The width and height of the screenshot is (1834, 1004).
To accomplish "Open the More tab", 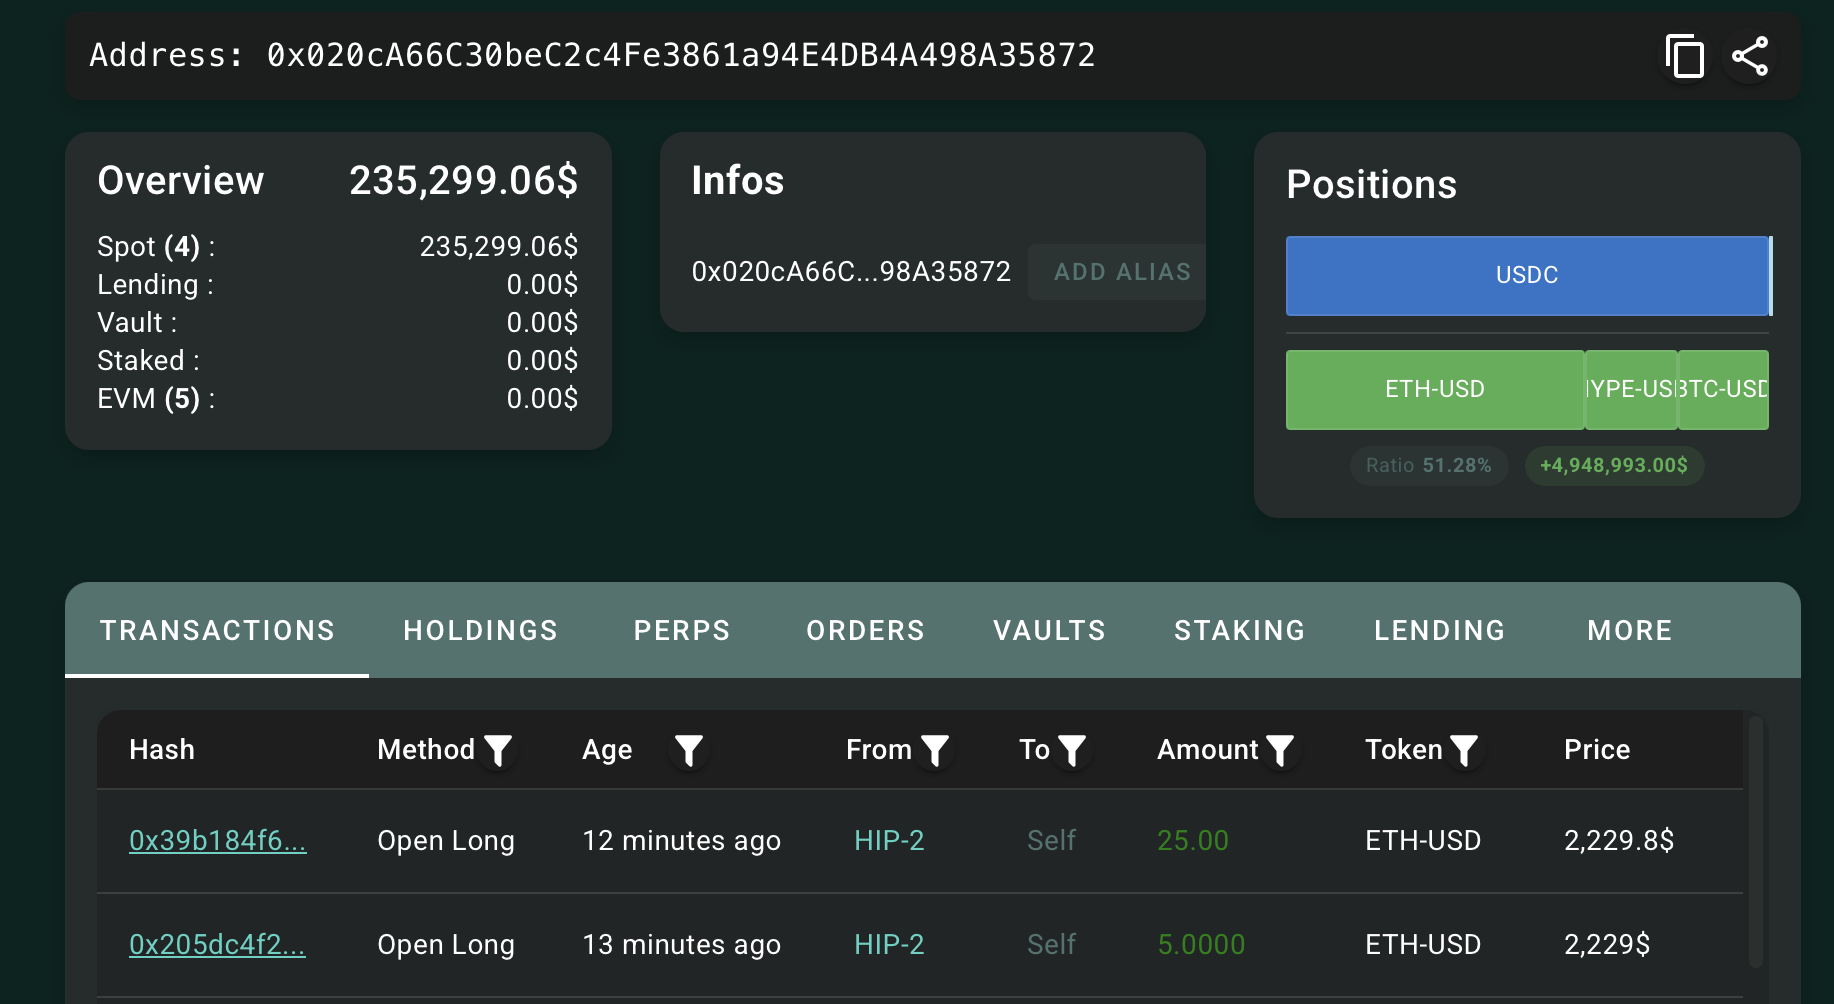I will click(1630, 630).
